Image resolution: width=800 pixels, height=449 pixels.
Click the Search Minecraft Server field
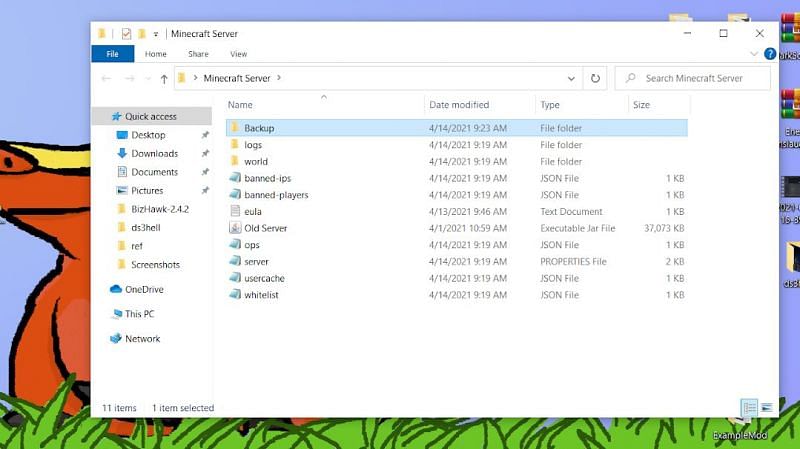[700, 78]
